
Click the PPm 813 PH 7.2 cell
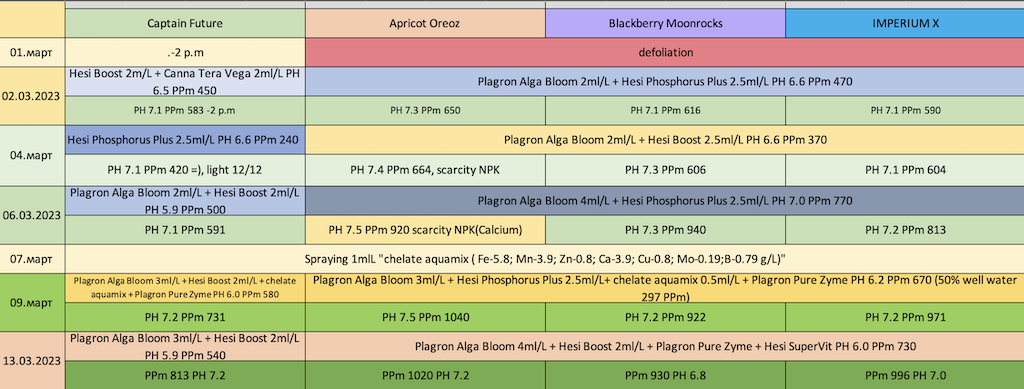tap(185, 376)
